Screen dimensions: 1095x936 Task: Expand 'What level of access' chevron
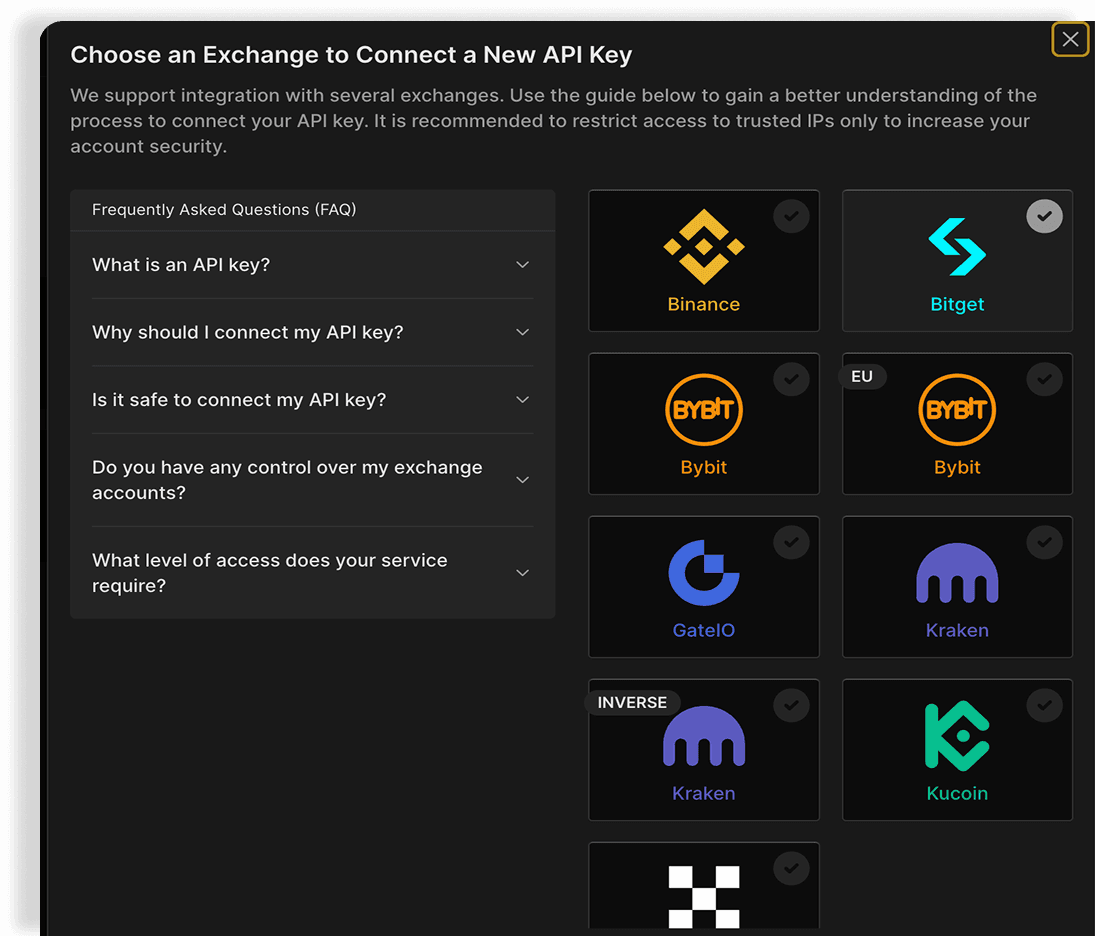[x=522, y=573]
